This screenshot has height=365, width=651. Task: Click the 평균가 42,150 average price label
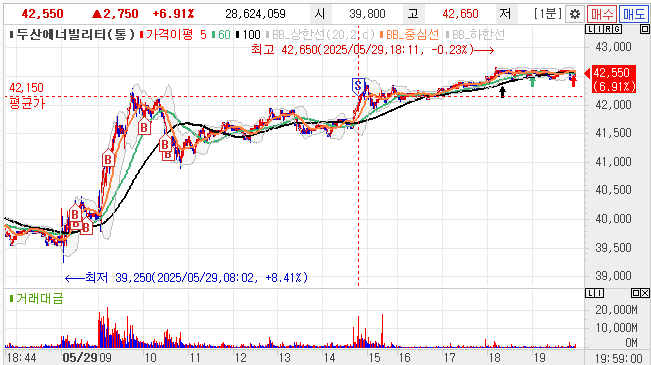coord(27,96)
